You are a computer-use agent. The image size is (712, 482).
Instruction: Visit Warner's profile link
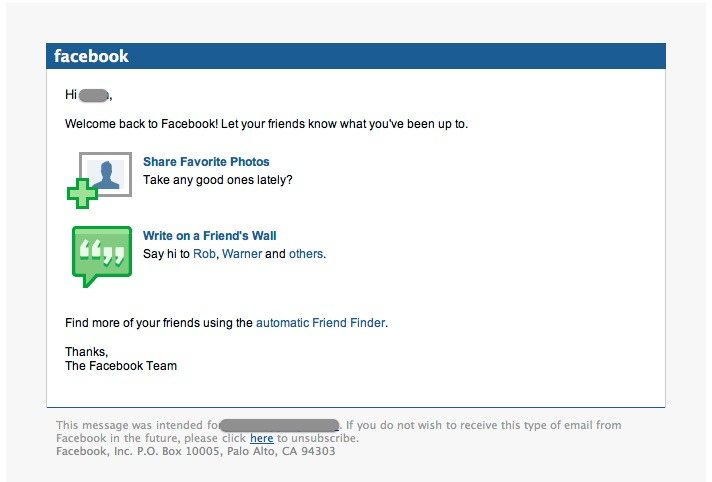(x=241, y=254)
